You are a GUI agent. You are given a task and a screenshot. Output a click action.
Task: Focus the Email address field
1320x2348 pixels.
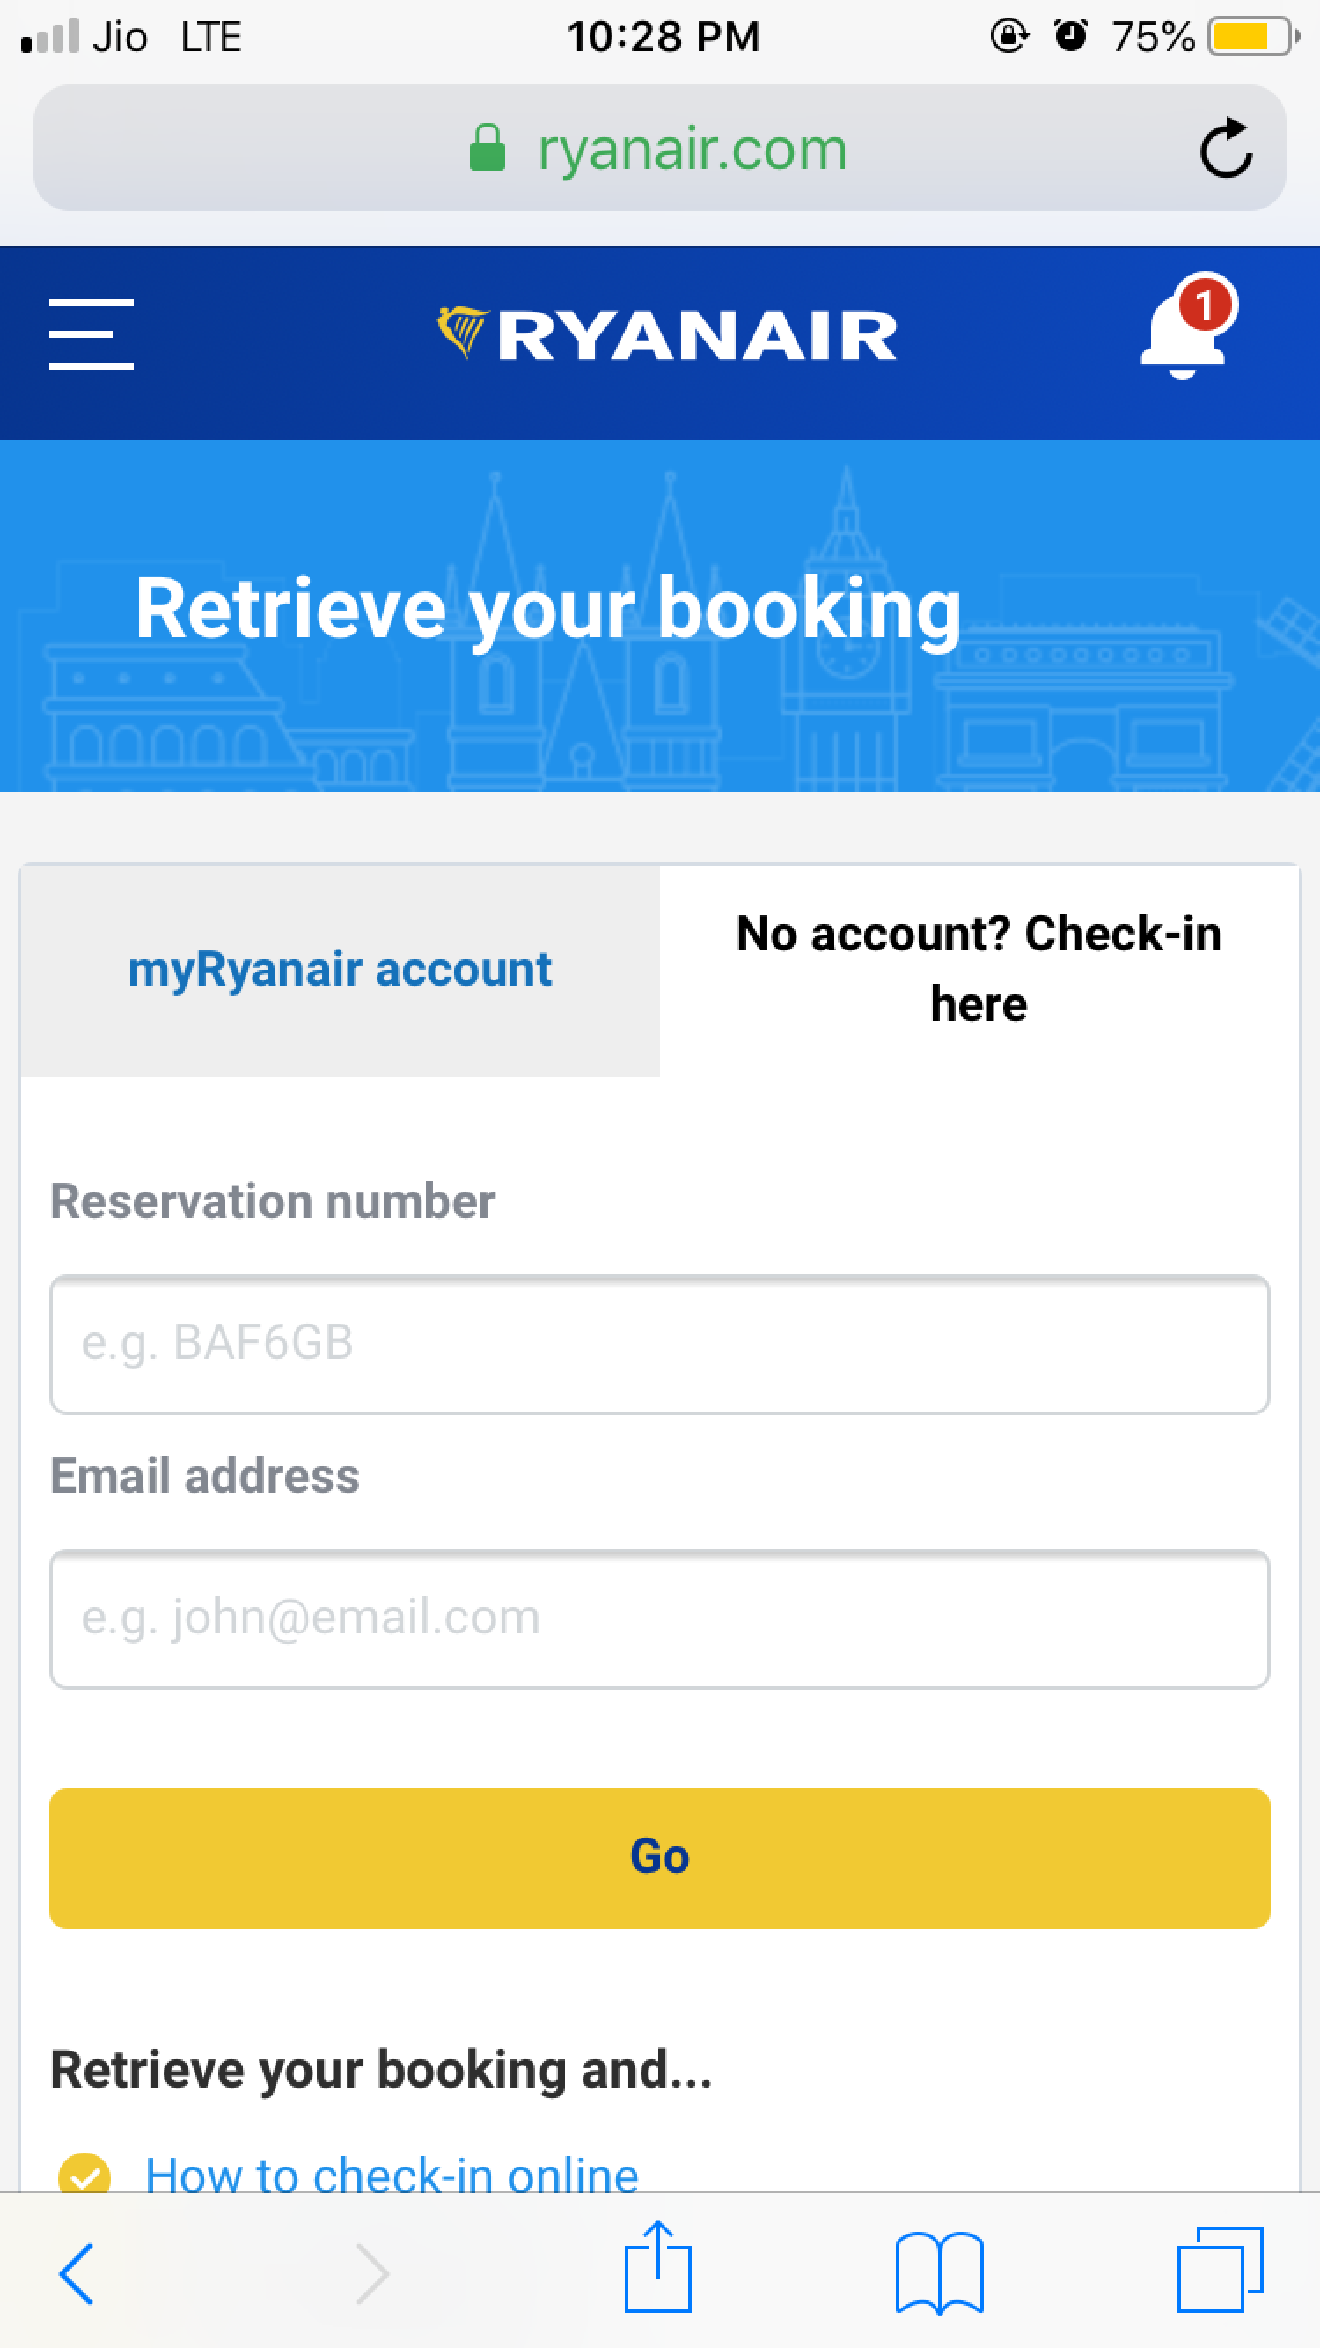660,1619
